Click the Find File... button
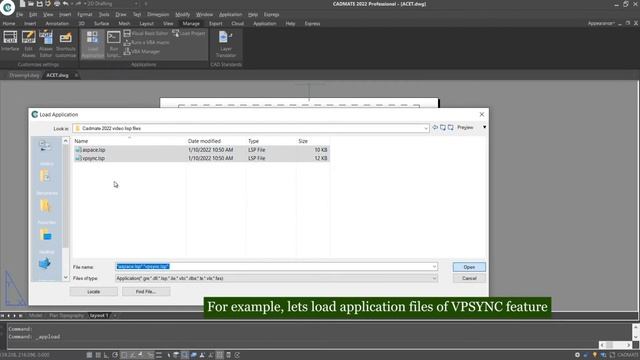640x360 pixels. point(146,291)
